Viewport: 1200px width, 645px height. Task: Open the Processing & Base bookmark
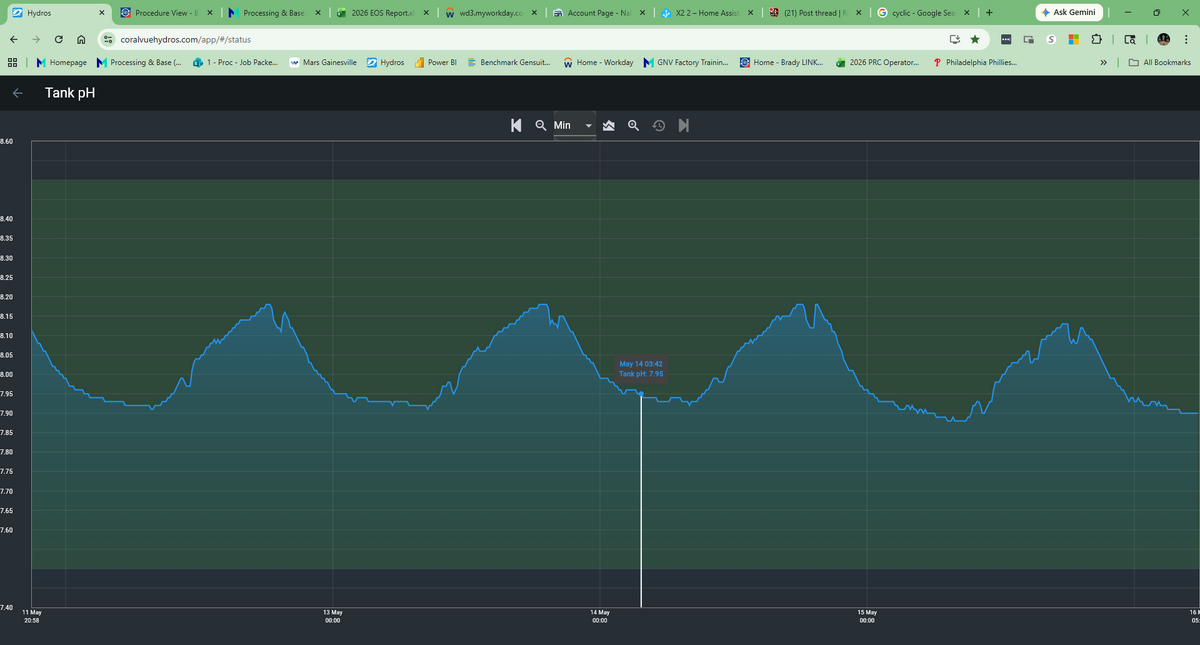pos(139,62)
